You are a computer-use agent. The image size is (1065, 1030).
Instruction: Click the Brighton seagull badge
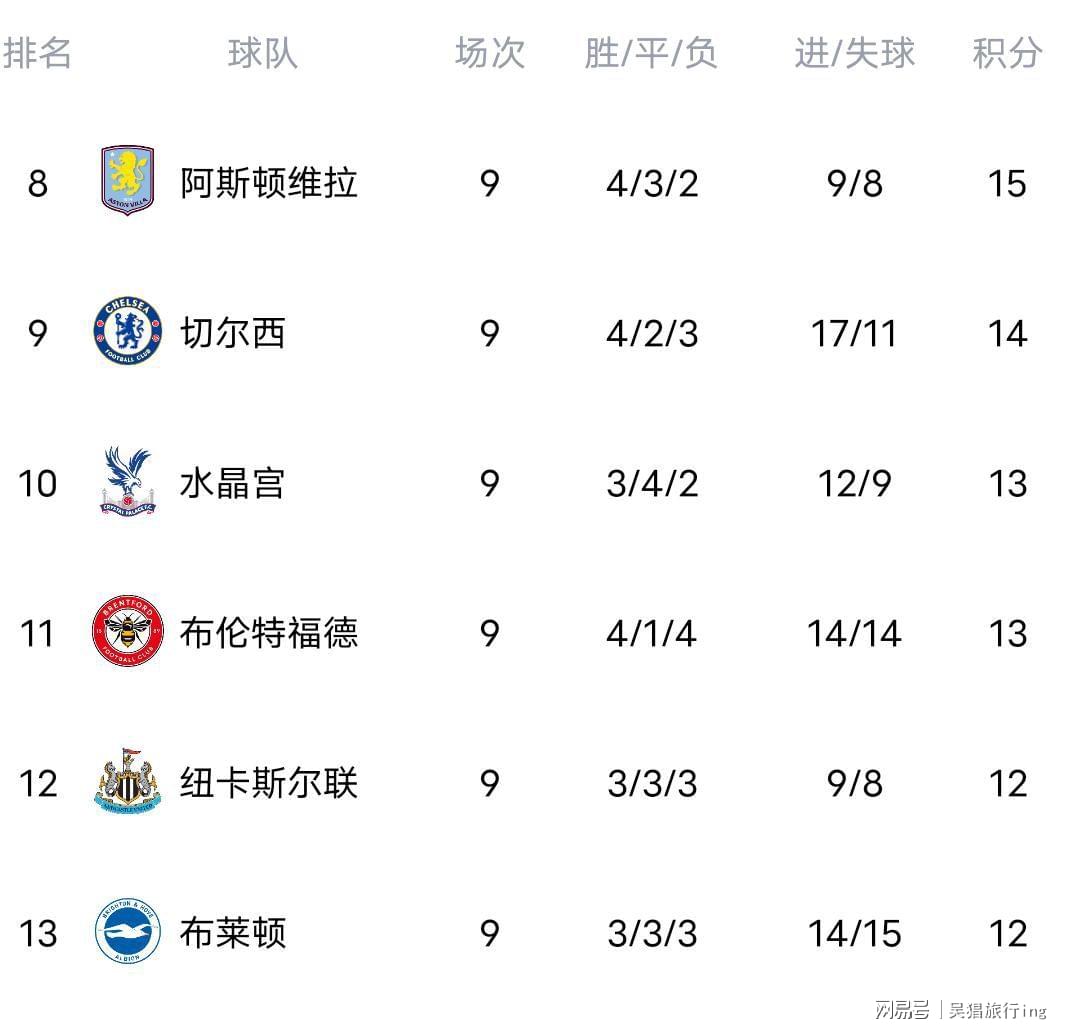point(127,932)
